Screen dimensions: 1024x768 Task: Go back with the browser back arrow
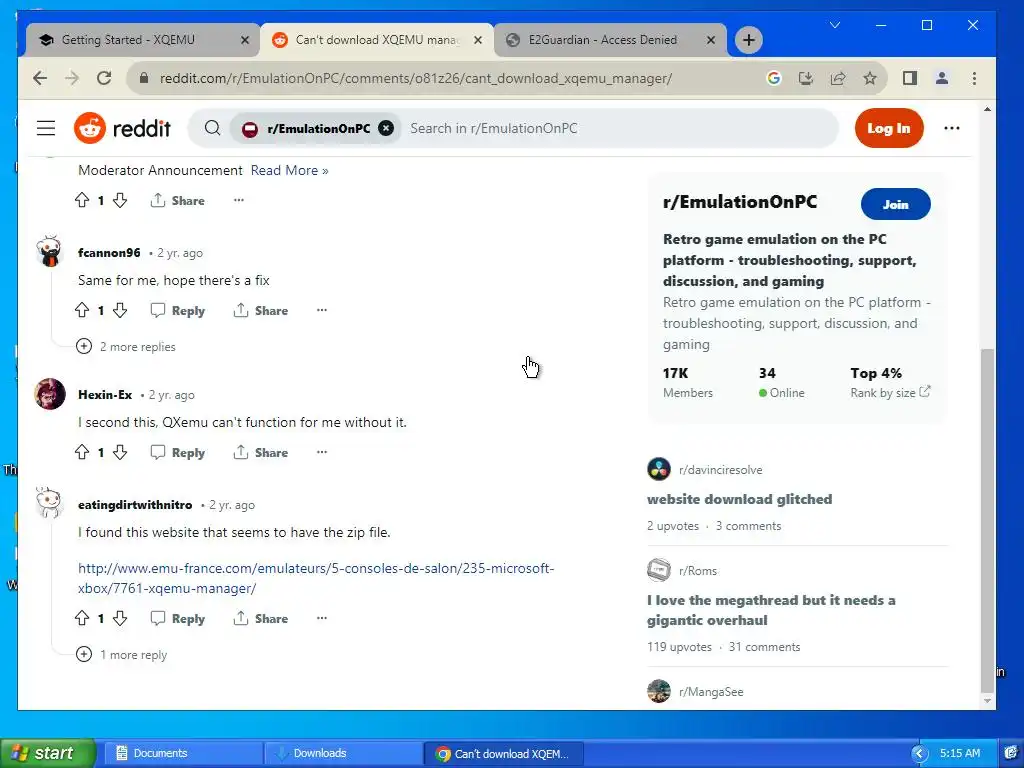click(x=40, y=78)
